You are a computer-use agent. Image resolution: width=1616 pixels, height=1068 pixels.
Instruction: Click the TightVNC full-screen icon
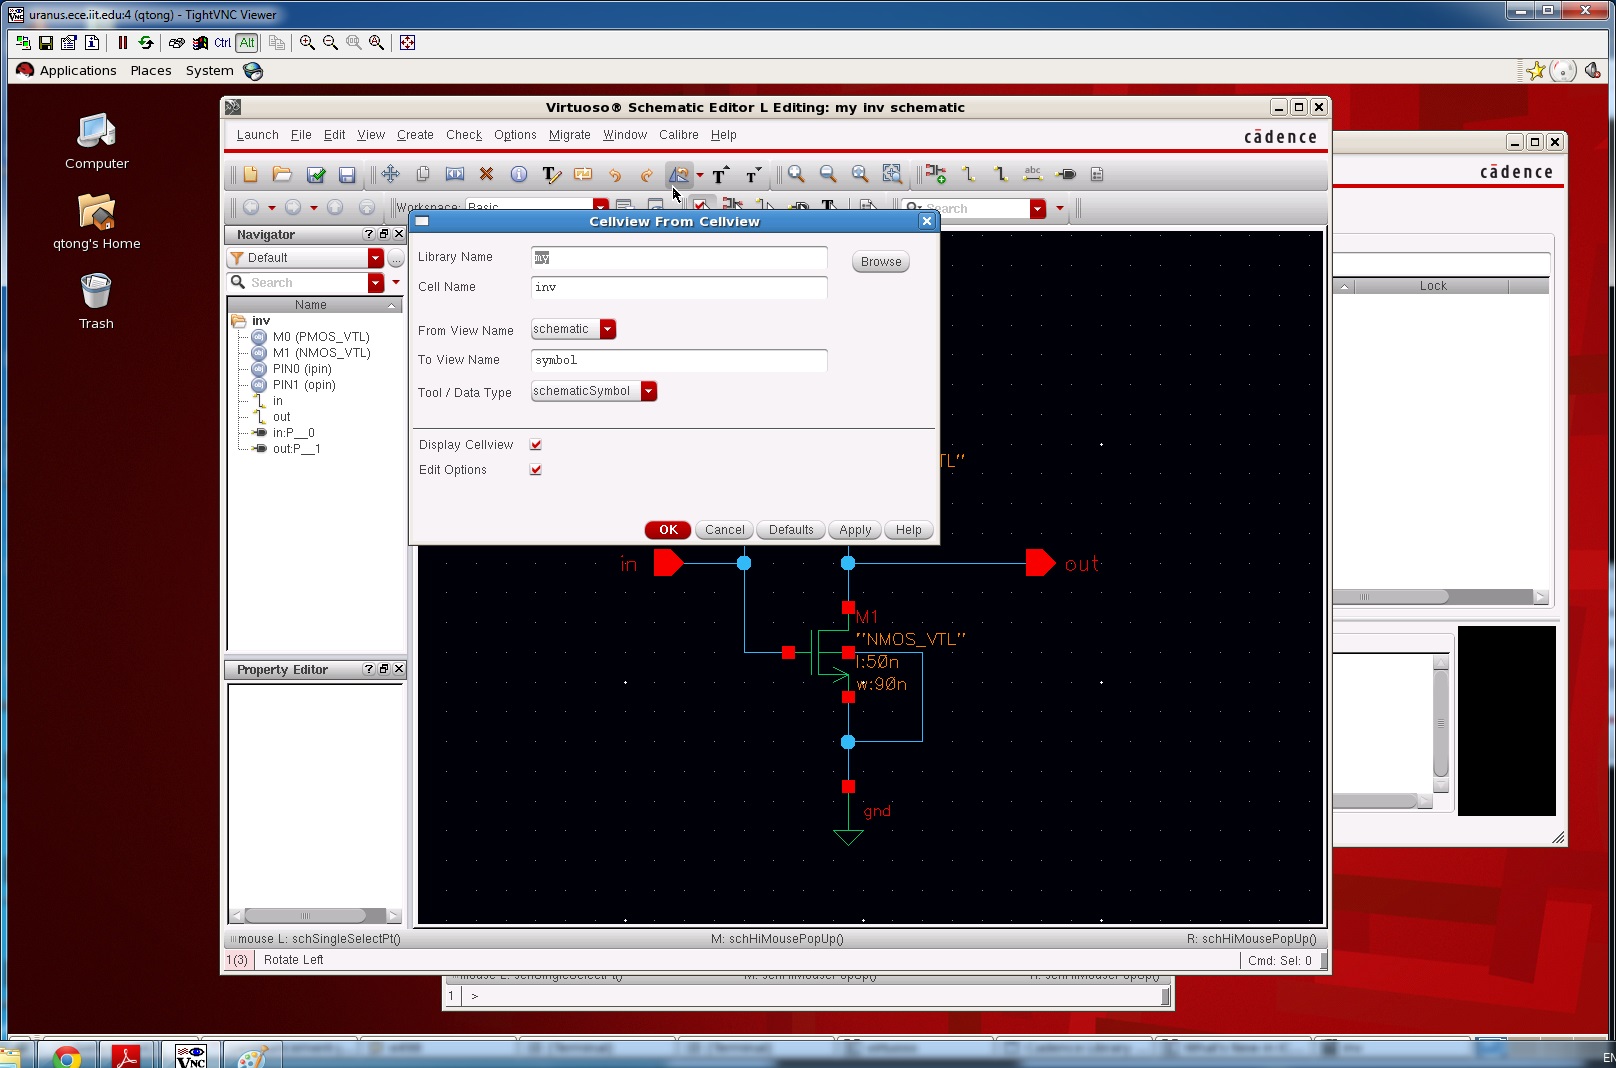(x=407, y=43)
